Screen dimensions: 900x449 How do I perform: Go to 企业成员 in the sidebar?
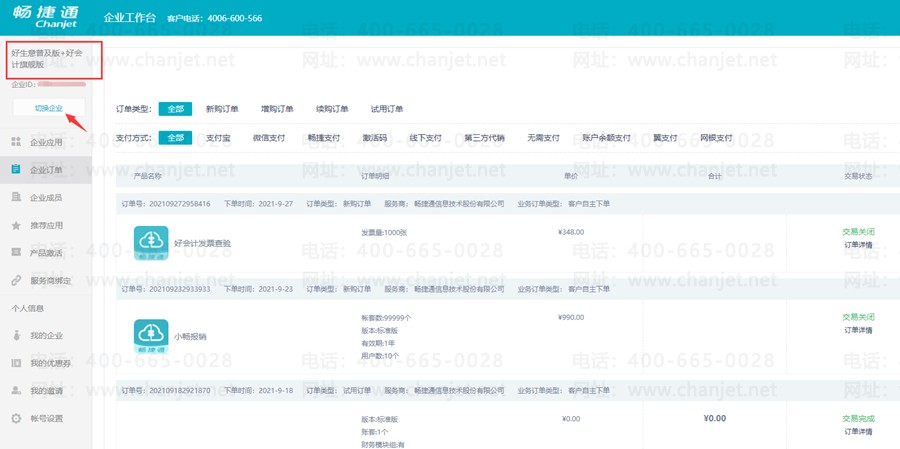[x=46, y=198]
